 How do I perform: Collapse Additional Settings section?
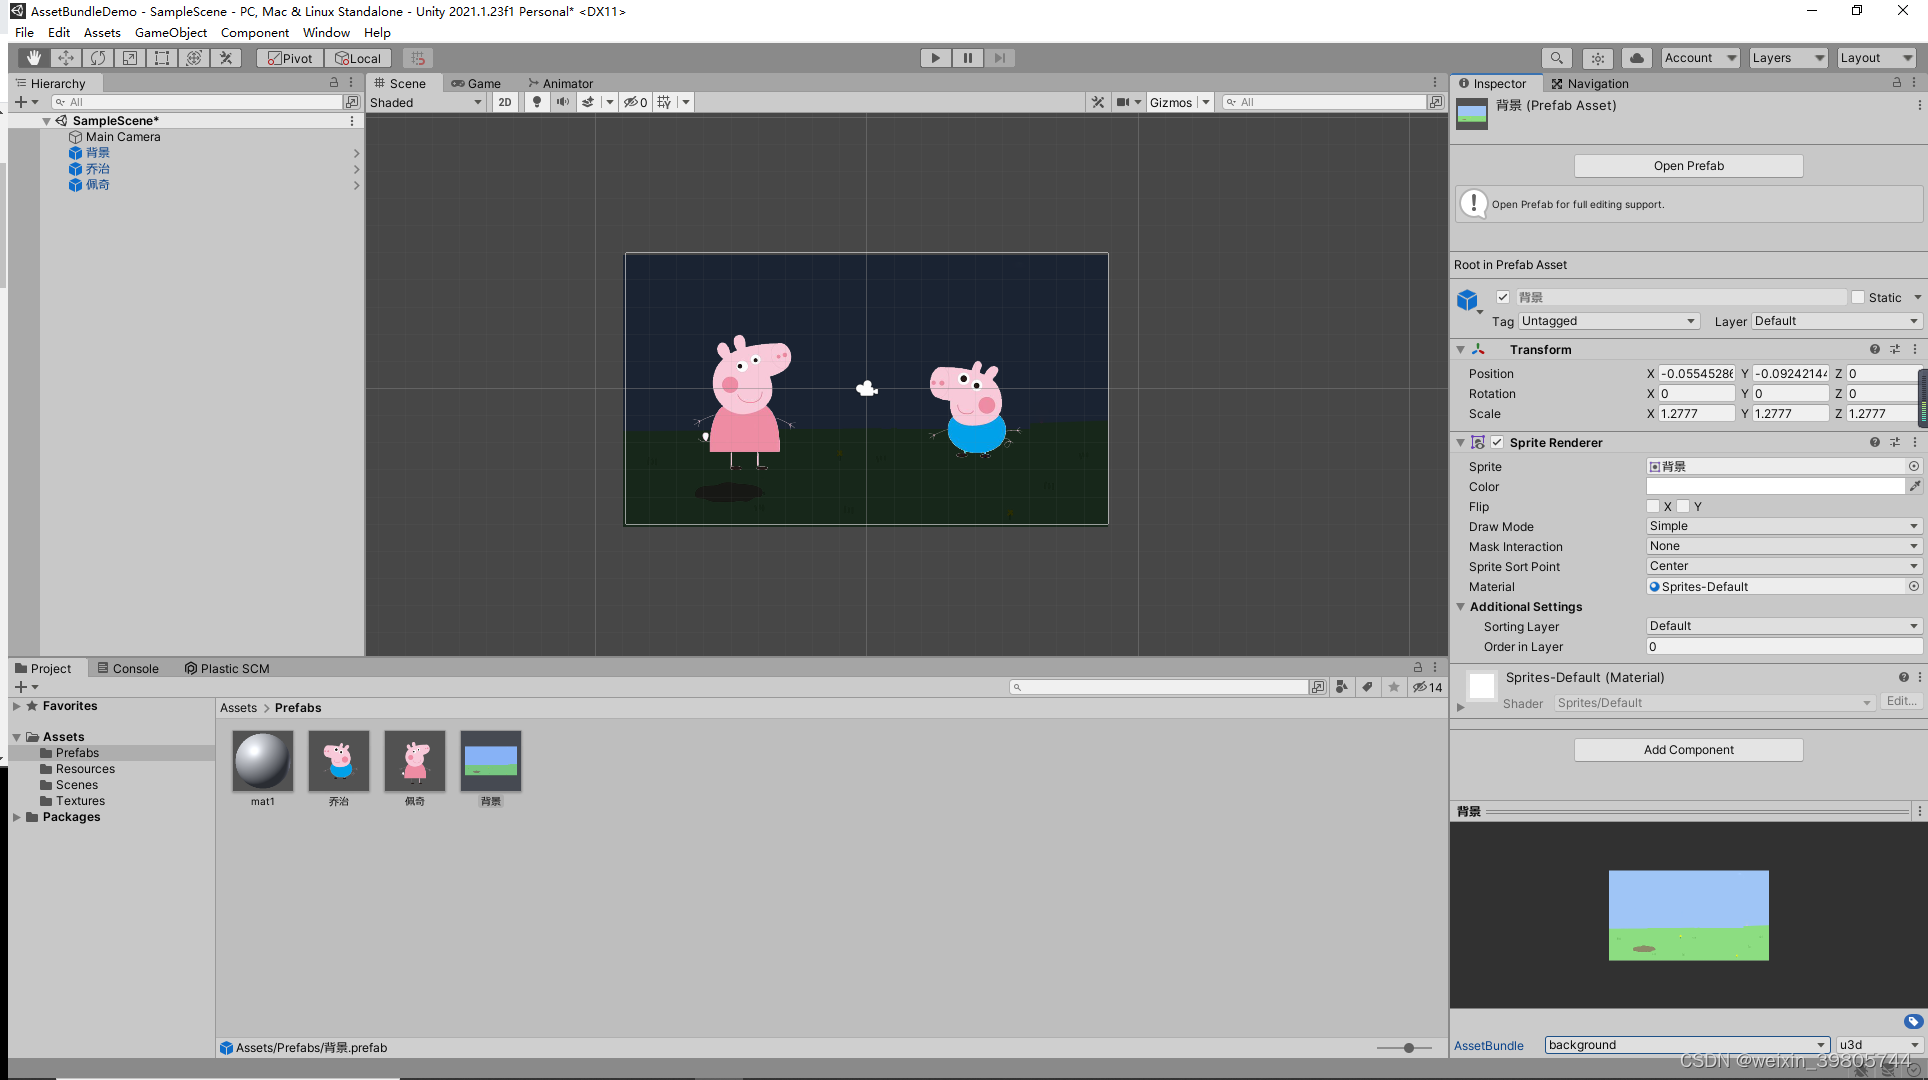pyautogui.click(x=1461, y=607)
